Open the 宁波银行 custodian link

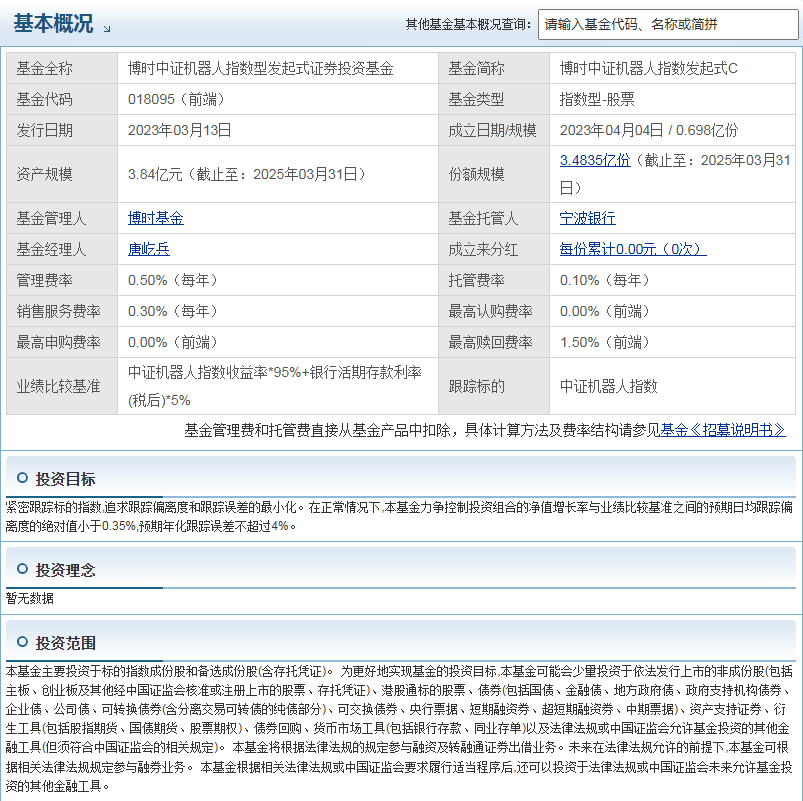tap(587, 218)
